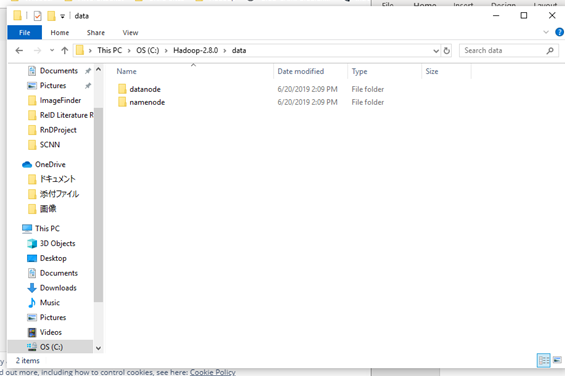Viewport: 565px width, 376px height.
Task: Open Documents under This PC
Action: pyautogui.click(x=59, y=273)
